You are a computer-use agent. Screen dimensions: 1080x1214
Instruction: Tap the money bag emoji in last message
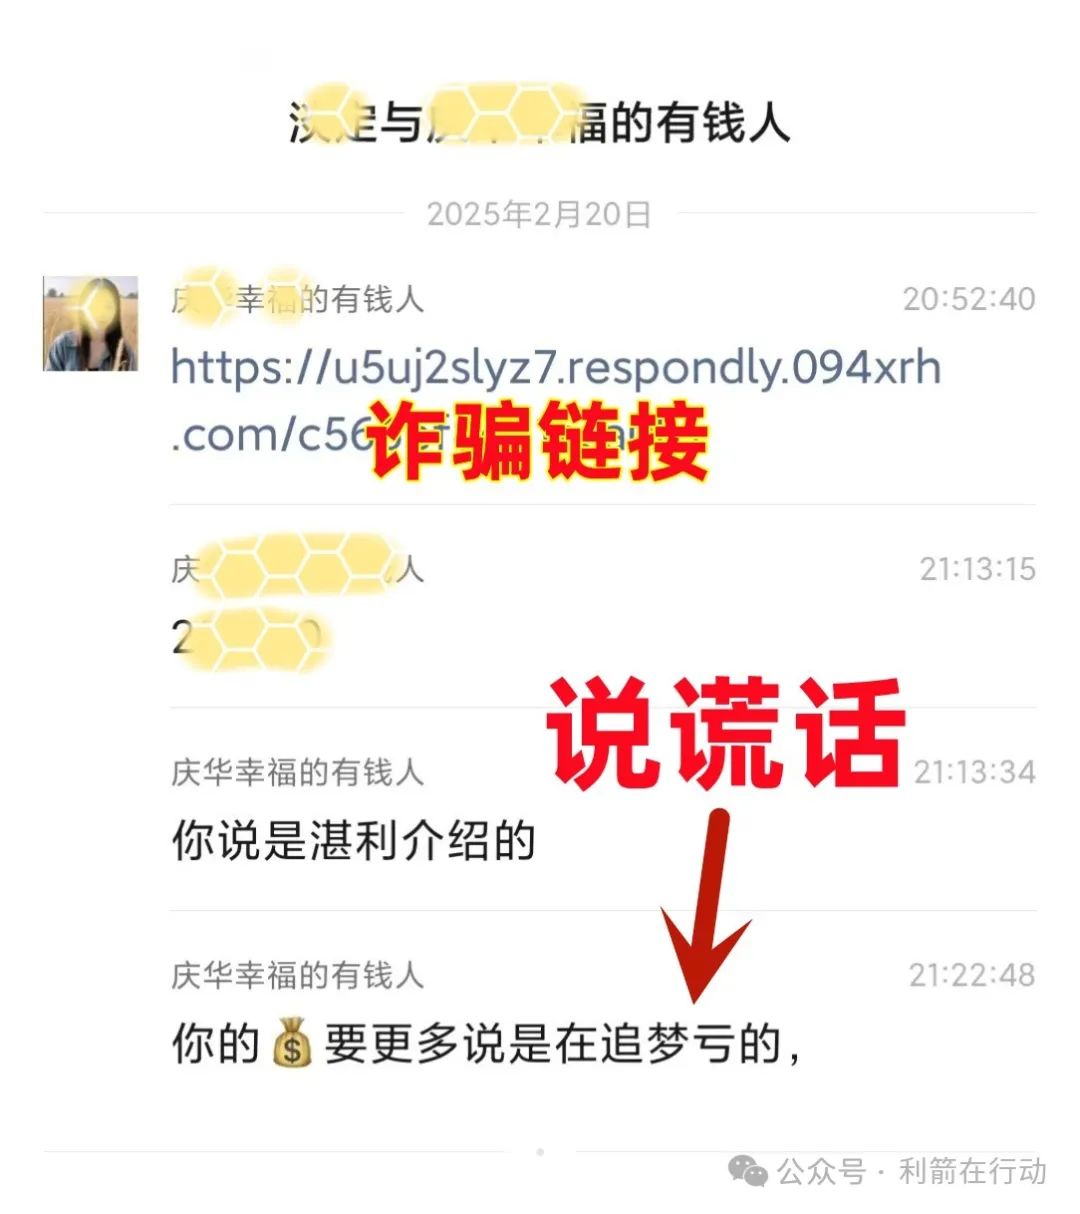[x=292, y=1044]
